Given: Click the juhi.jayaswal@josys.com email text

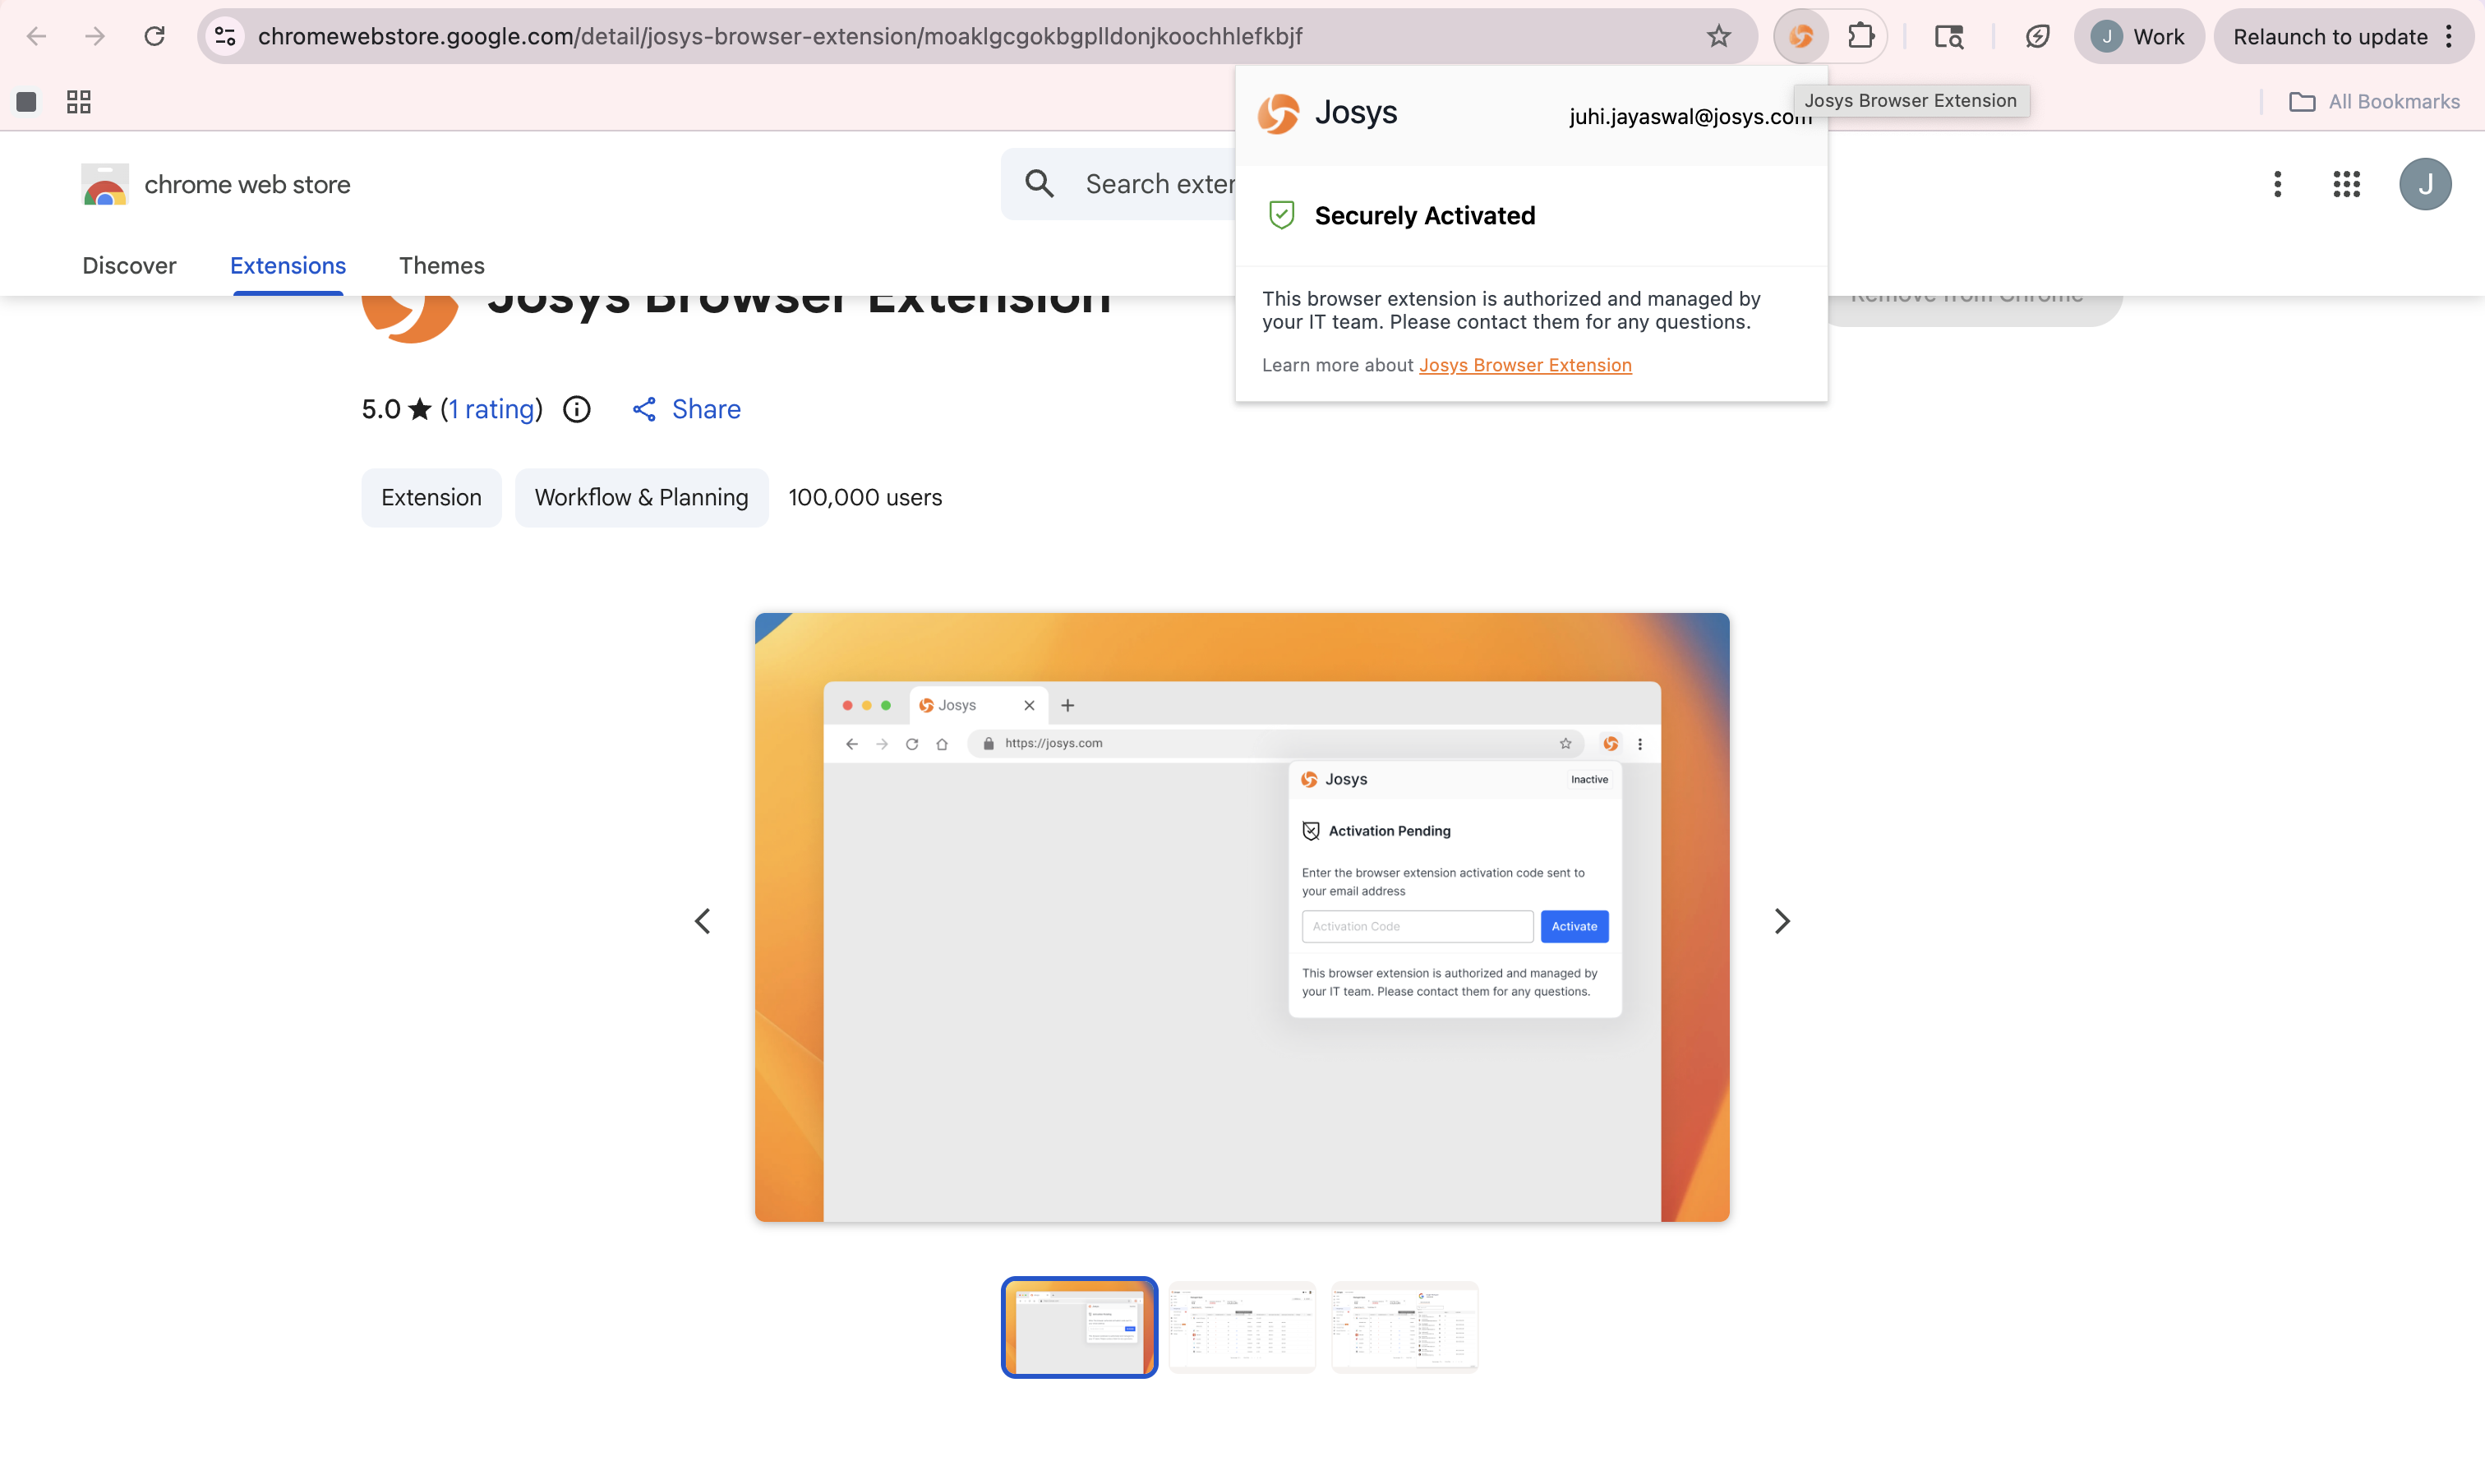Looking at the screenshot, I should (1690, 116).
